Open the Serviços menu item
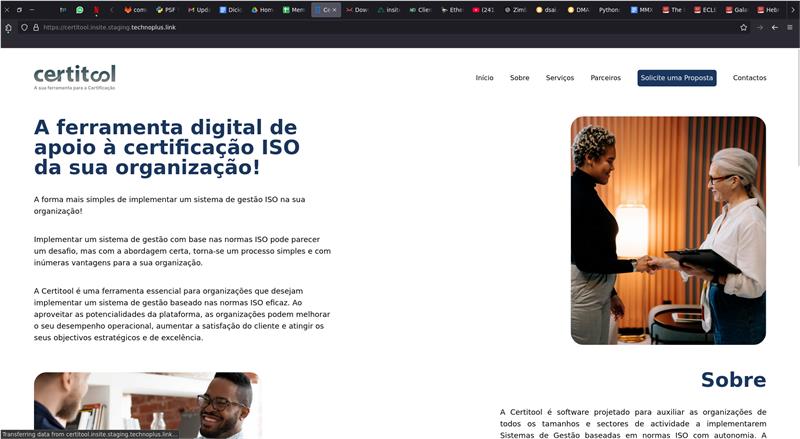Image resolution: width=800 pixels, height=439 pixels. click(x=560, y=78)
